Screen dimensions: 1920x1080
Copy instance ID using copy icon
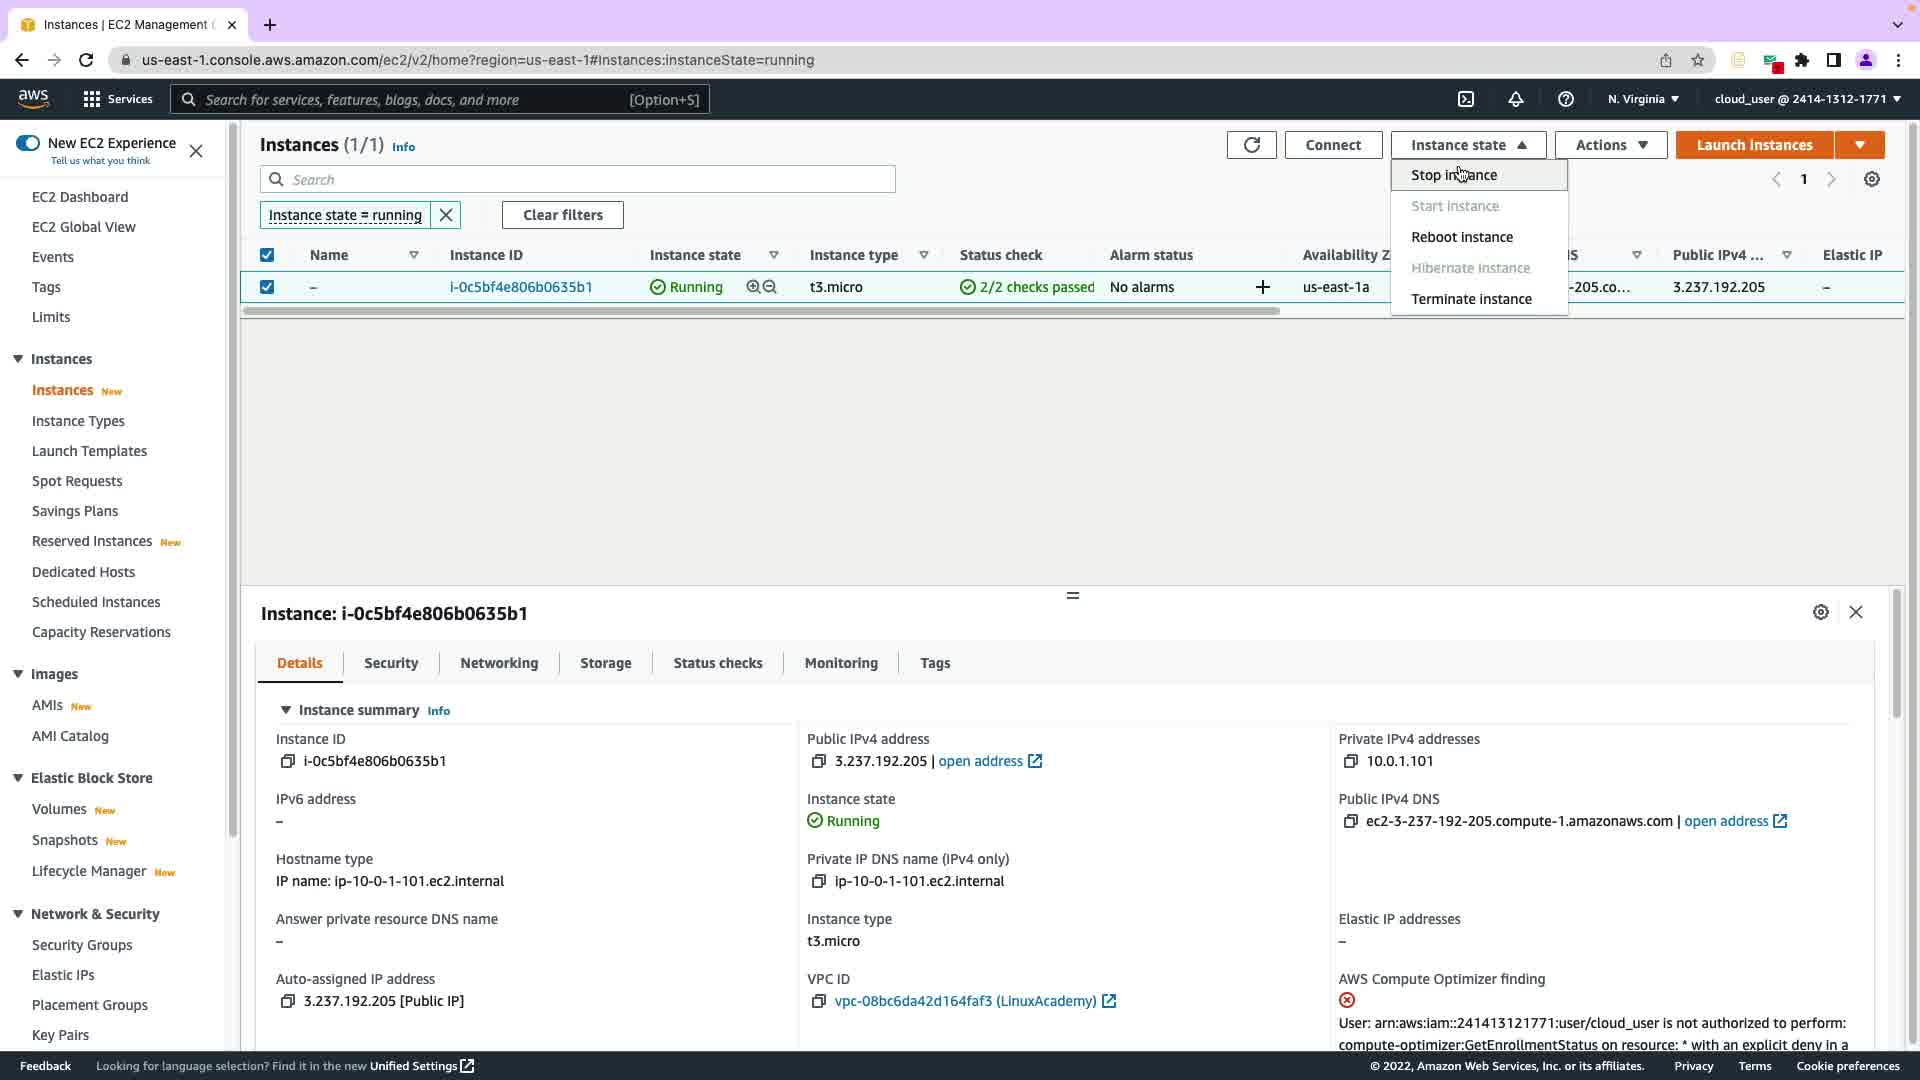pos(288,762)
